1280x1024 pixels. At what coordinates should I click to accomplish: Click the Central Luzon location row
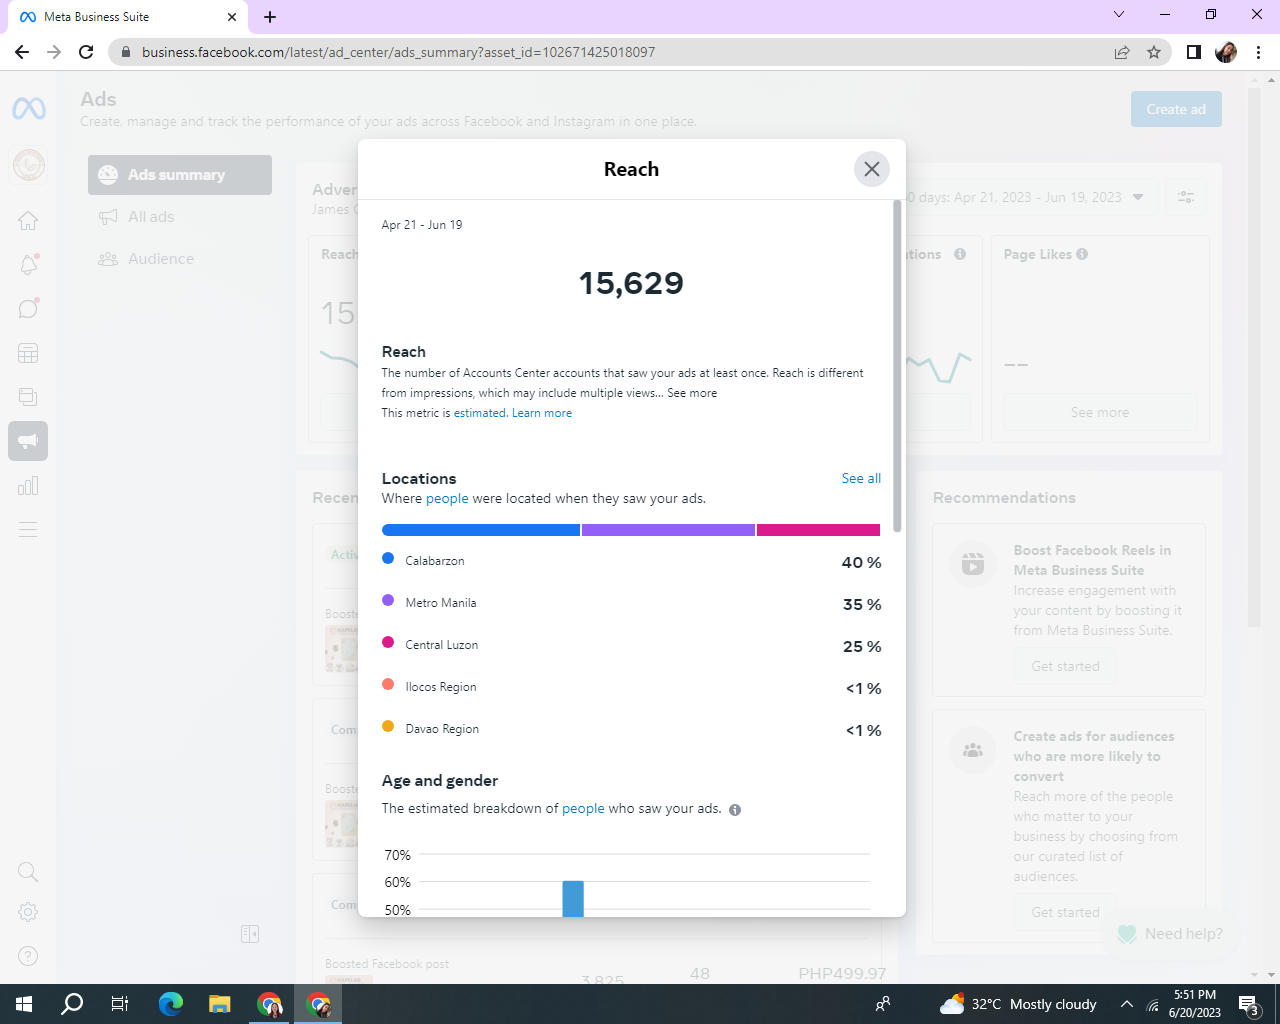click(x=632, y=646)
